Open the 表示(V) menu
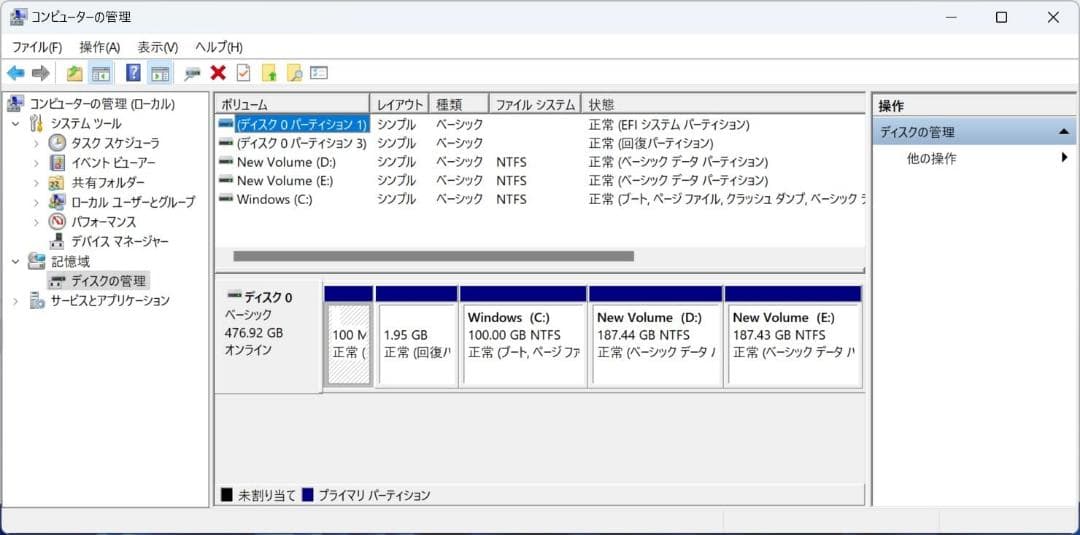The image size is (1080, 535). pos(157,48)
